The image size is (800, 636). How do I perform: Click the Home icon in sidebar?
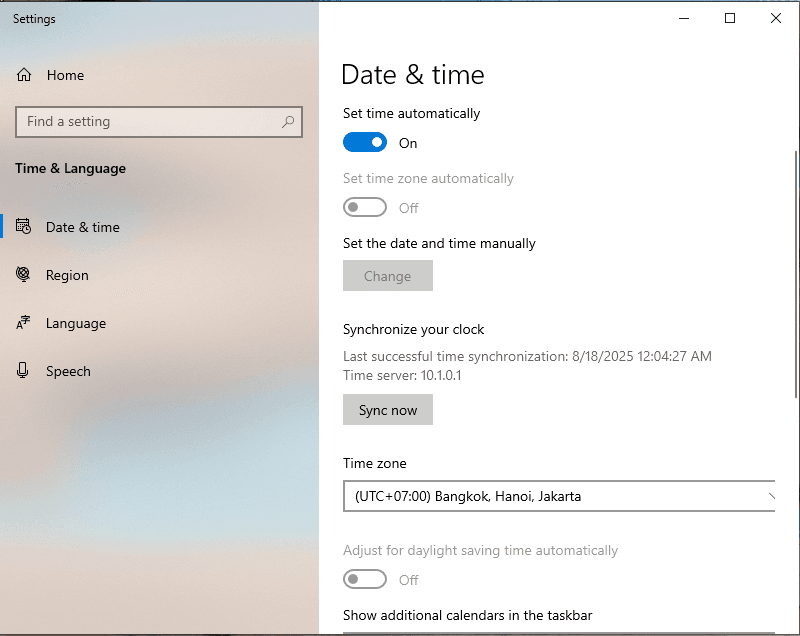click(x=24, y=75)
